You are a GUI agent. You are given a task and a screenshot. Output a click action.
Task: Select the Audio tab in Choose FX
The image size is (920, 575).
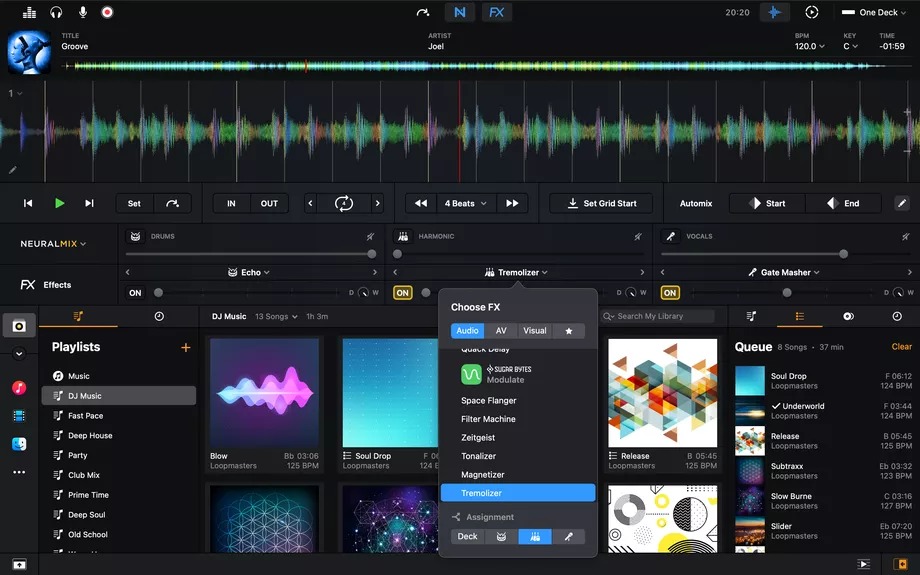(x=467, y=331)
